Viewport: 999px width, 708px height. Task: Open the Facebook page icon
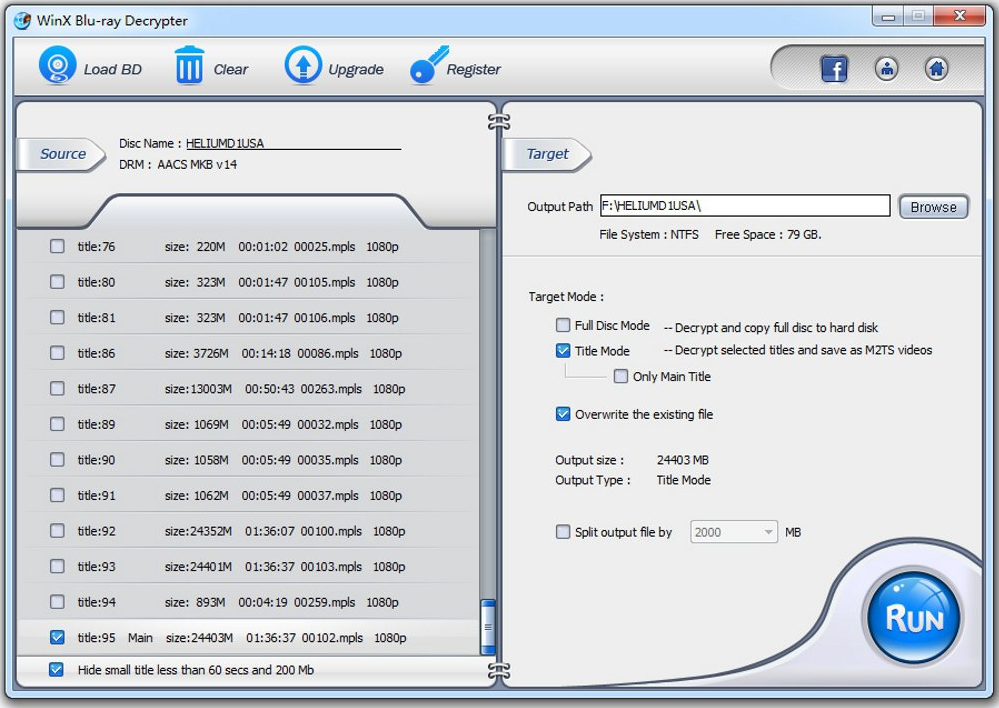point(834,69)
